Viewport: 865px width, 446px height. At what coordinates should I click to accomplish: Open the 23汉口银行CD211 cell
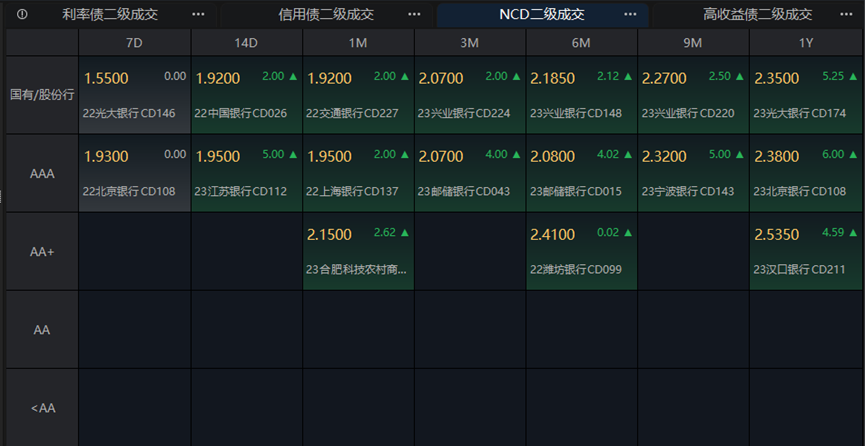click(x=807, y=252)
